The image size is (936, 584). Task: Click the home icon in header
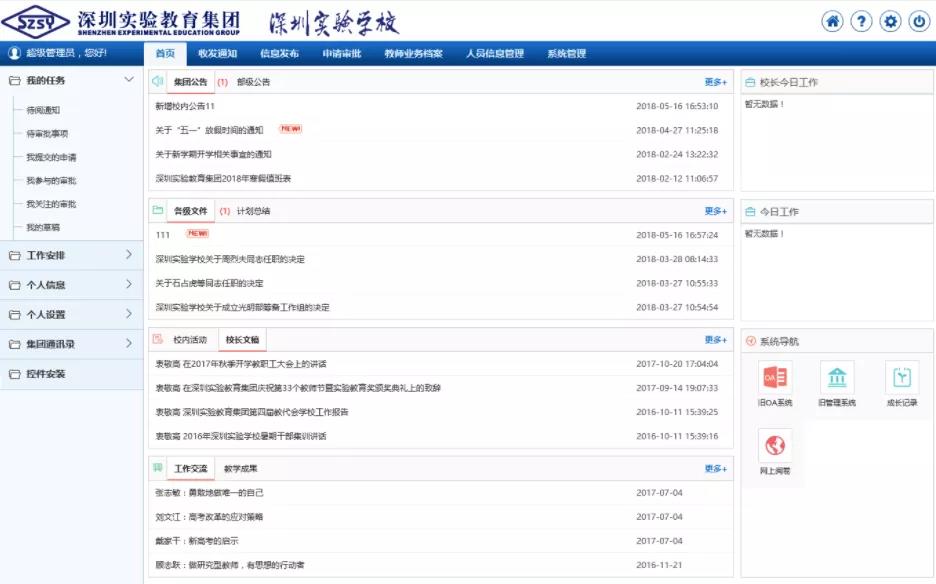(x=832, y=22)
